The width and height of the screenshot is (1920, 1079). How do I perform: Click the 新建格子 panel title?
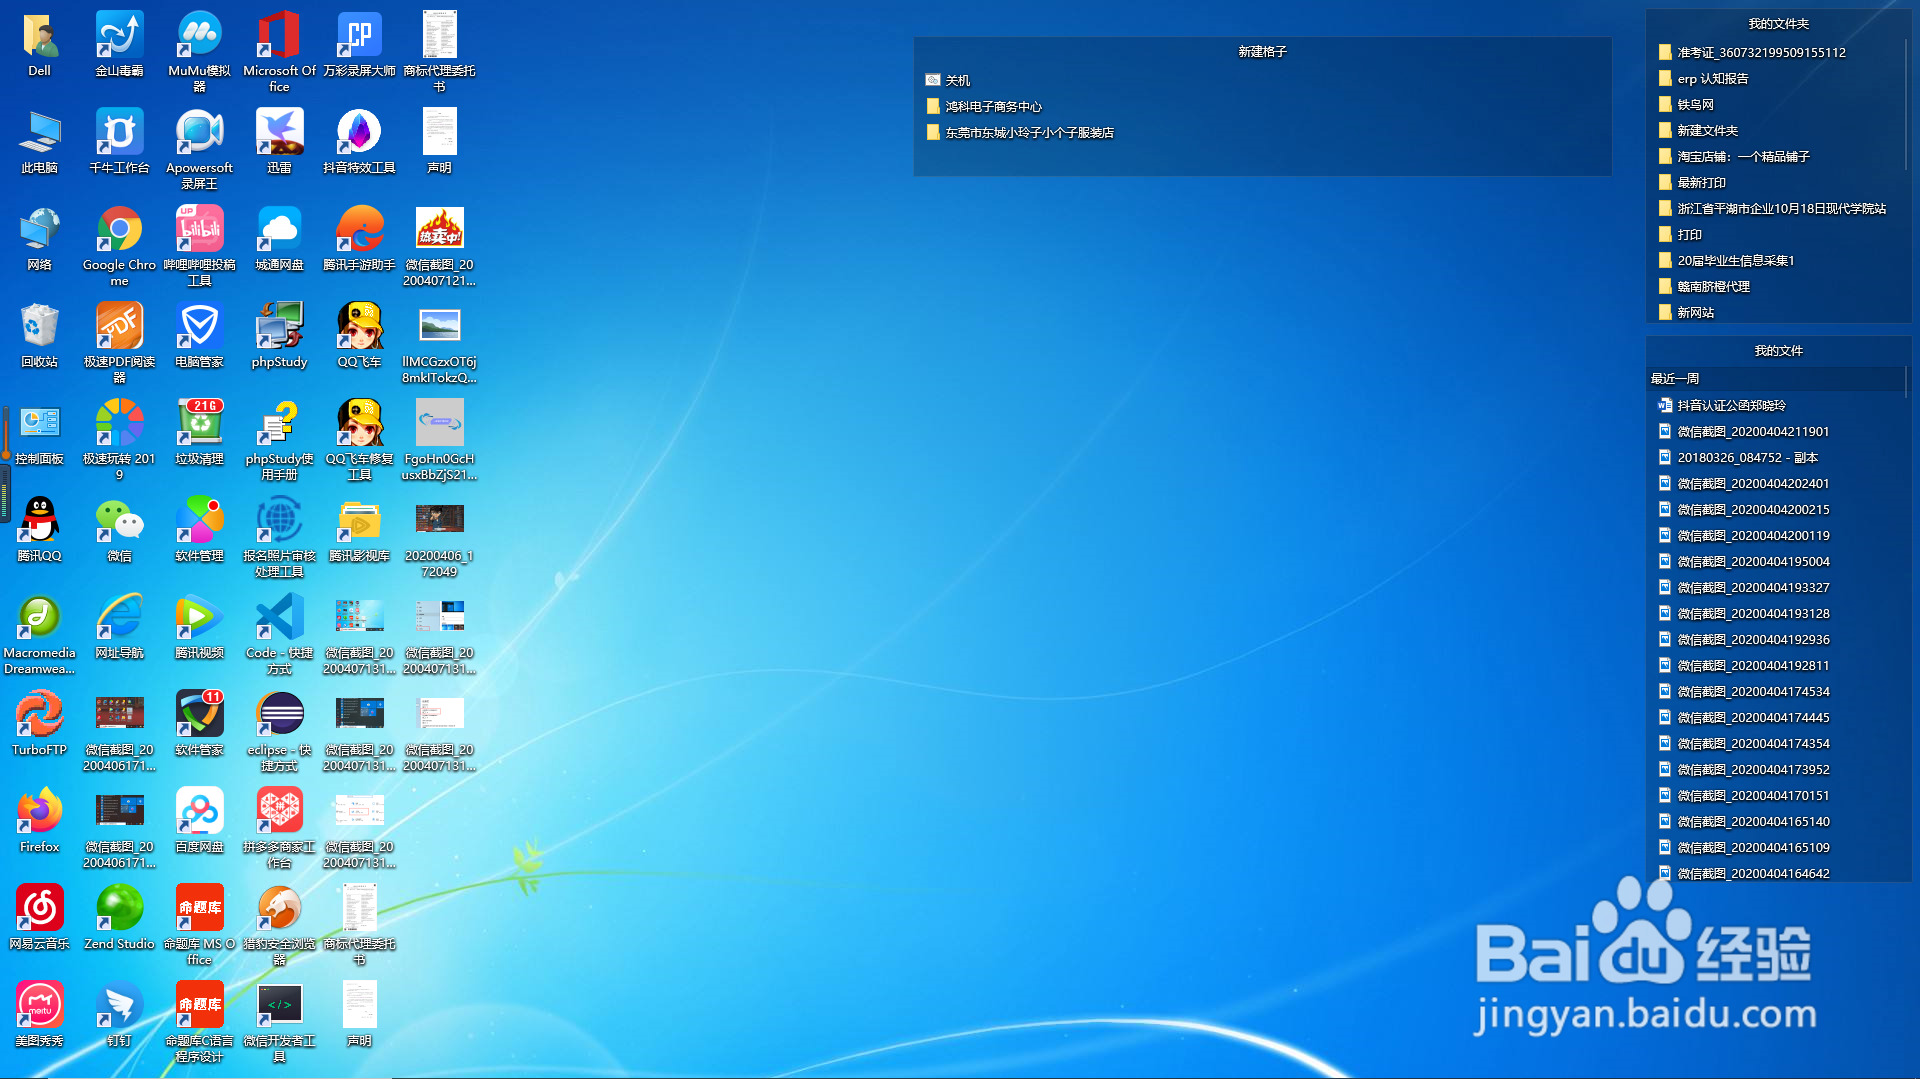[1262, 51]
